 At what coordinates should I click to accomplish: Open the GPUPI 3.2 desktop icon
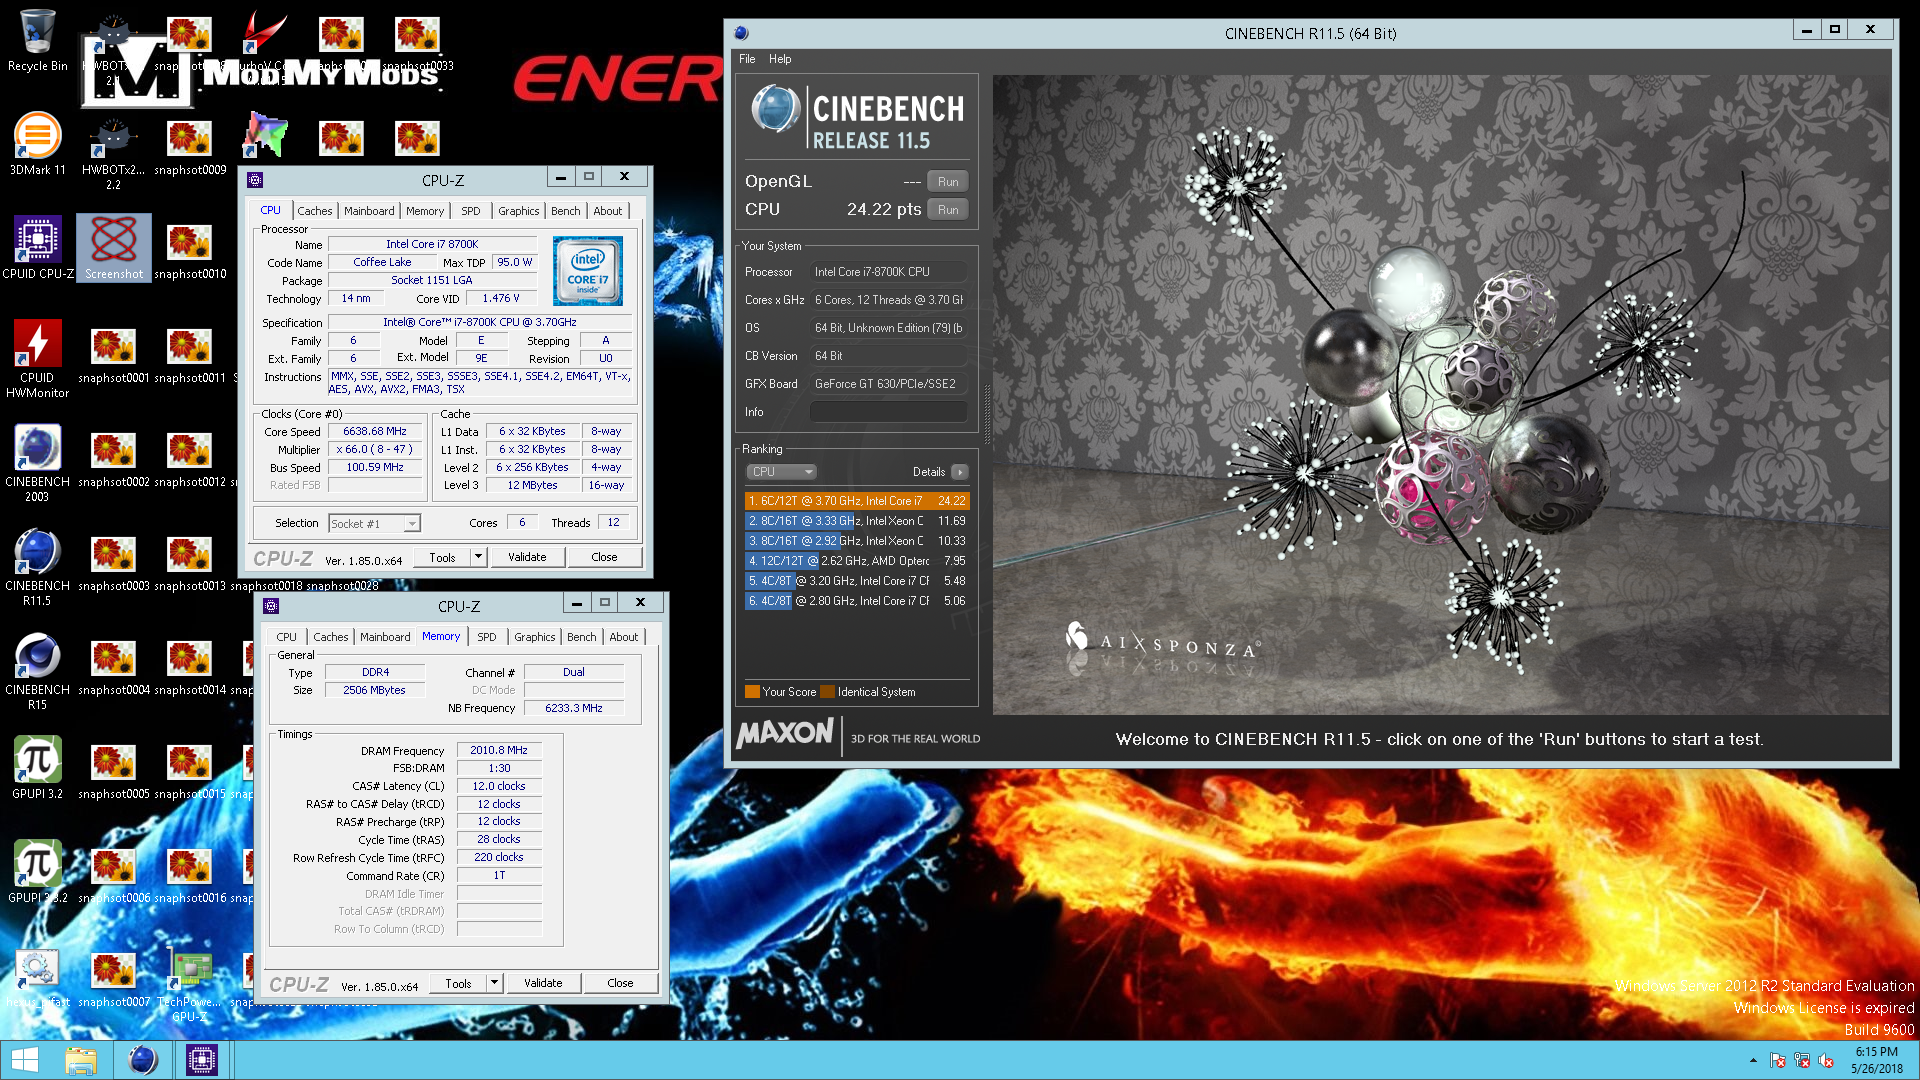tap(37, 769)
